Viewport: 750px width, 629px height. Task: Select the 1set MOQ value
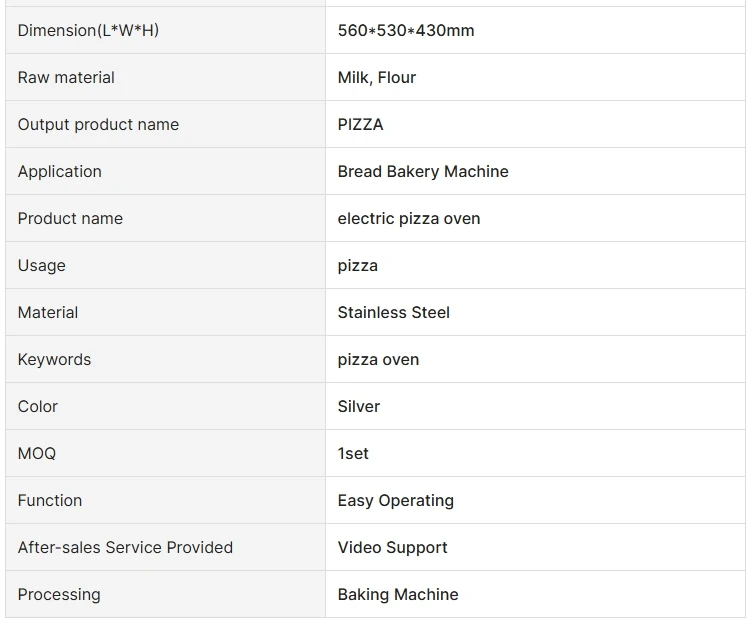point(353,453)
